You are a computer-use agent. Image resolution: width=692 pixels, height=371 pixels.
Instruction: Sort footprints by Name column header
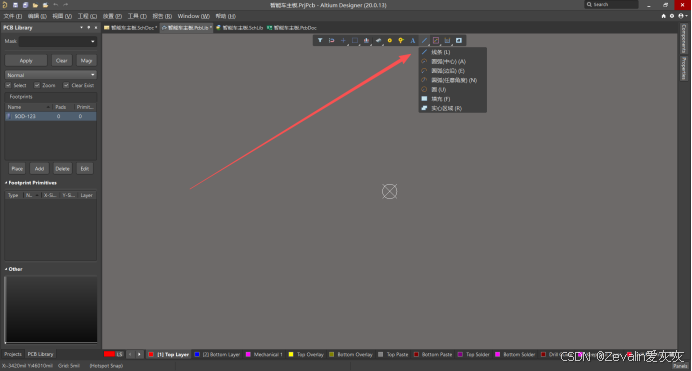click(29, 107)
